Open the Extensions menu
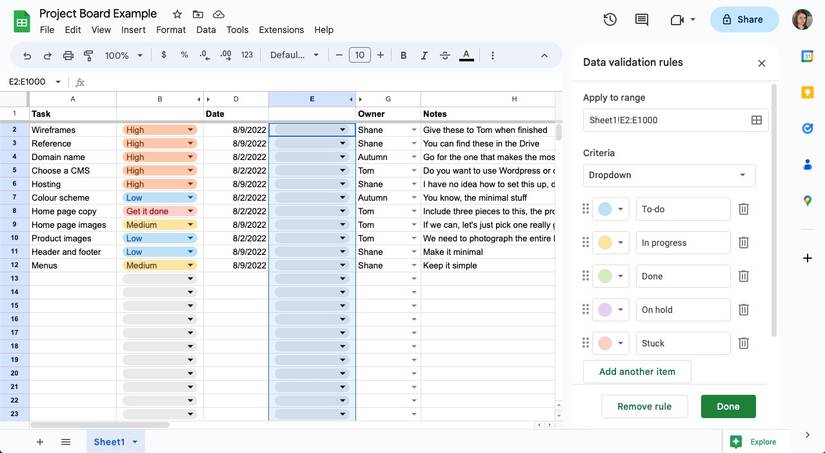This screenshot has height=453, width=825. [281, 30]
